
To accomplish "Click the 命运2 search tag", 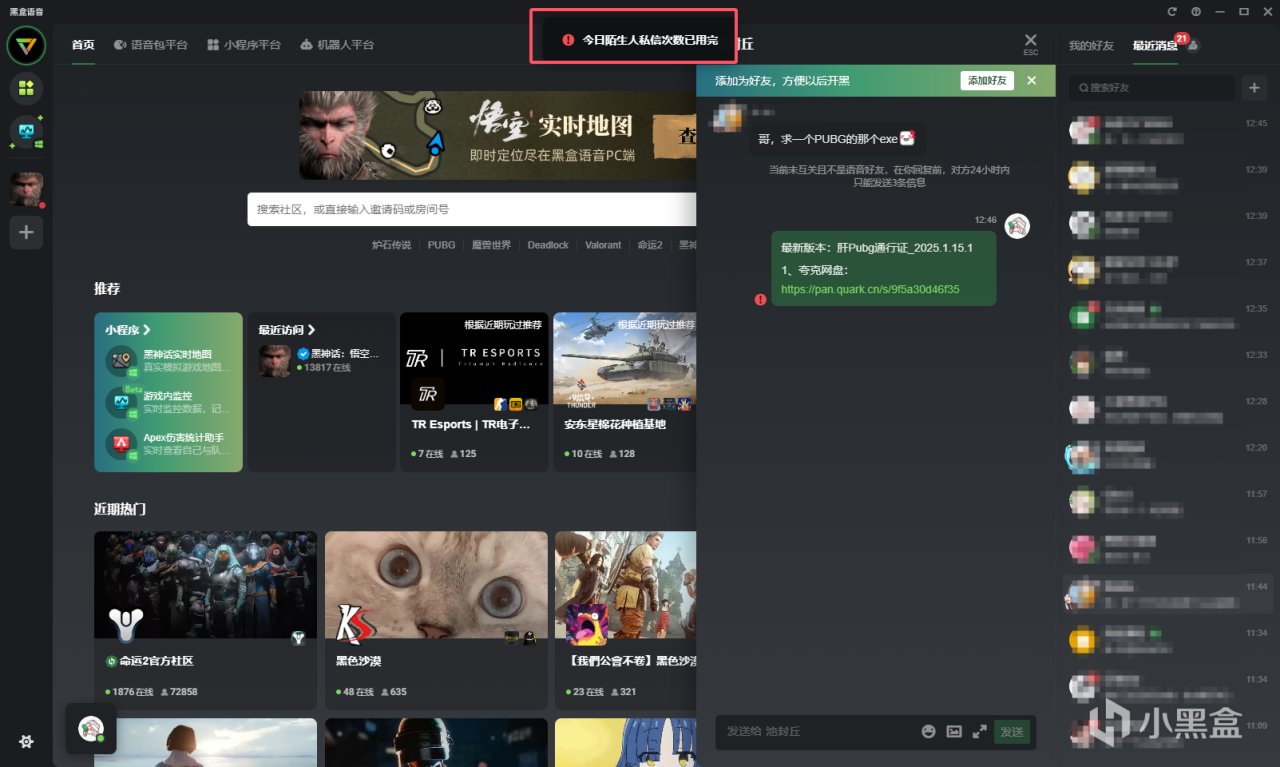I will 650,245.
